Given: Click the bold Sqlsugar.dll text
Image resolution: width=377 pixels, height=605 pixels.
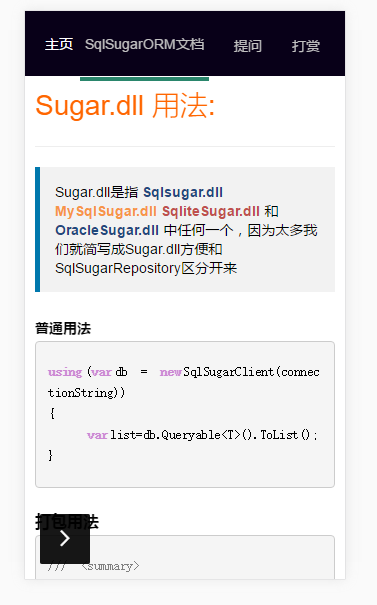Looking at the screenshot, I should [183, 192].
